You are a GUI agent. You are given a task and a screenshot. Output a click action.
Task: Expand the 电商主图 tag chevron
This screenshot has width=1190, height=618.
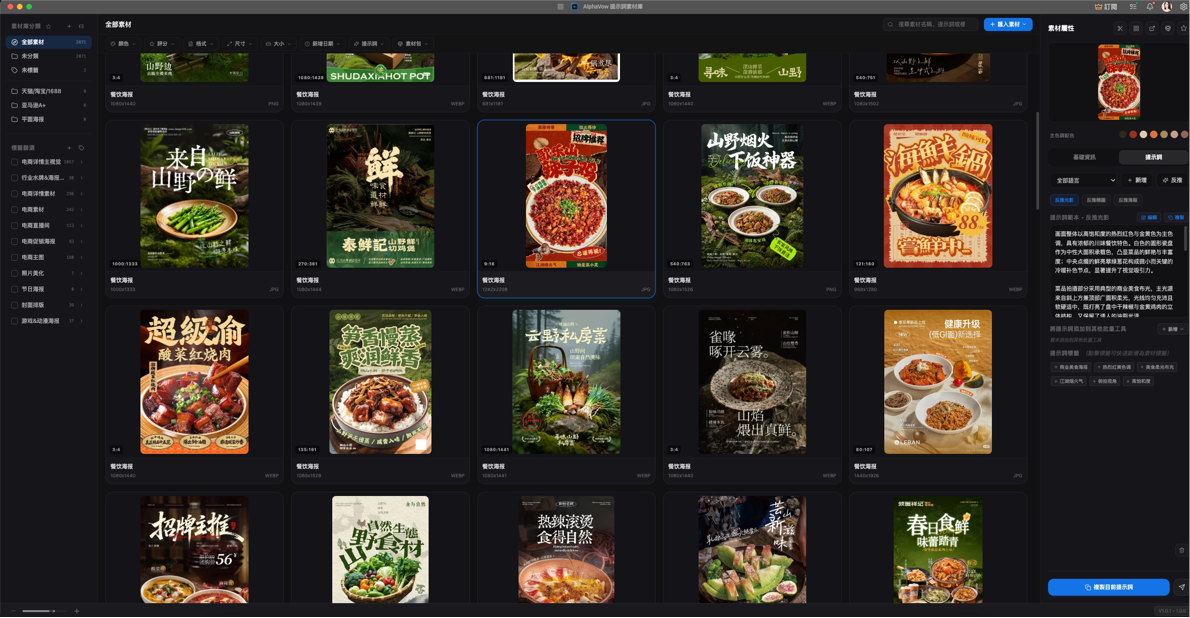[x=81, y=257]
